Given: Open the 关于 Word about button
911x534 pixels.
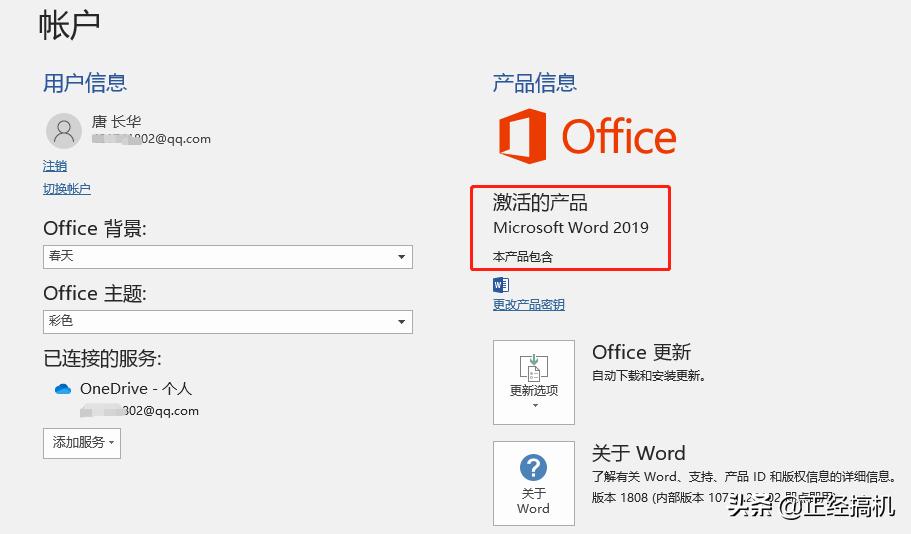Looking at the screenshot, I should pos(534,483).
